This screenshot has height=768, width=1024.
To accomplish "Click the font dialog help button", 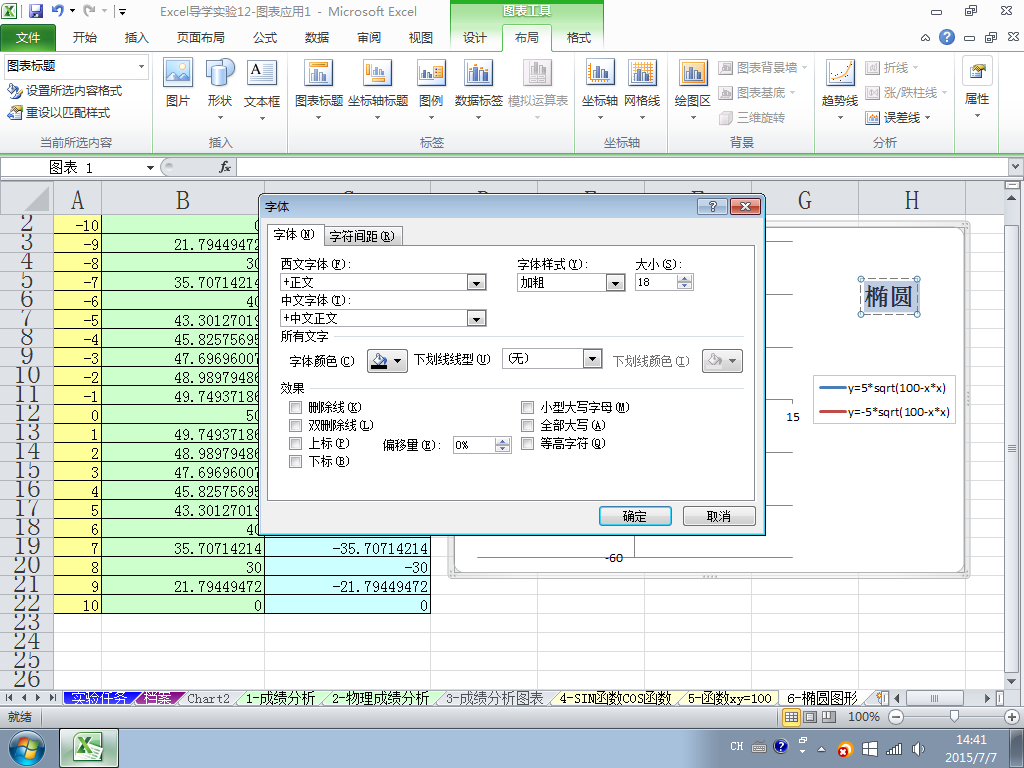I will click(x=712, y=206).
